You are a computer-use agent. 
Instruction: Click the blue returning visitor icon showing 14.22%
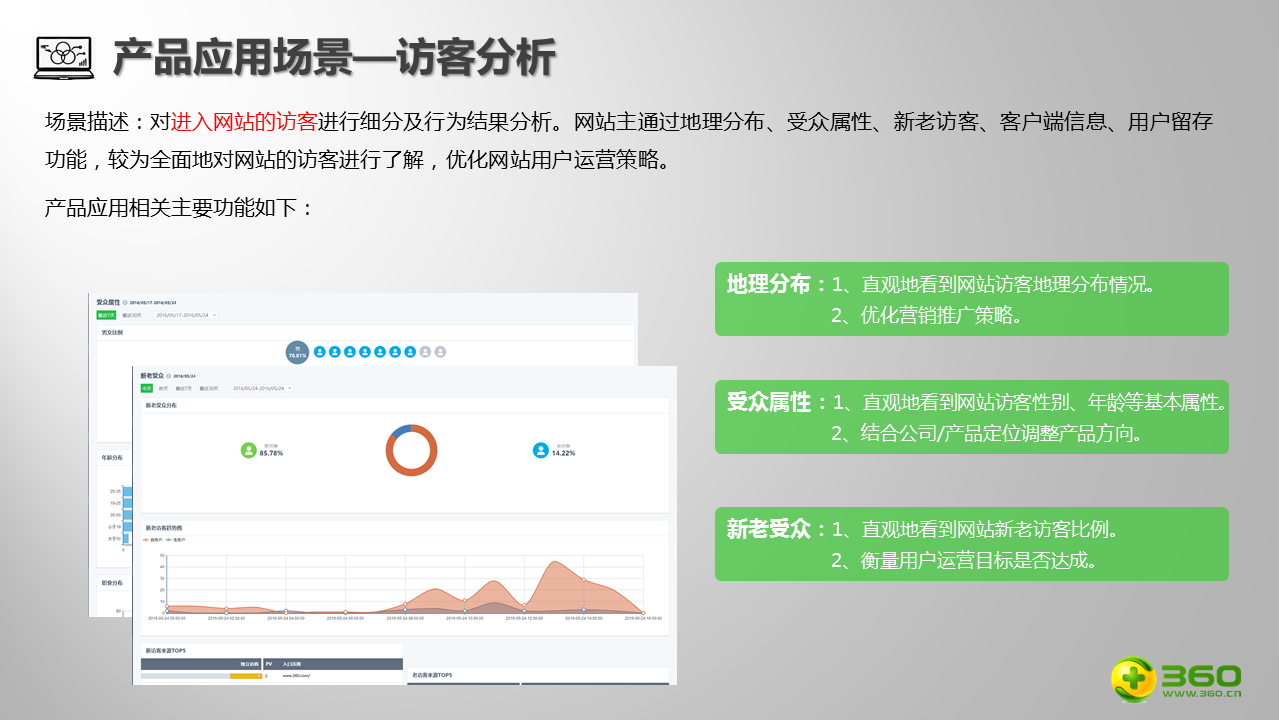coord(541,450)
